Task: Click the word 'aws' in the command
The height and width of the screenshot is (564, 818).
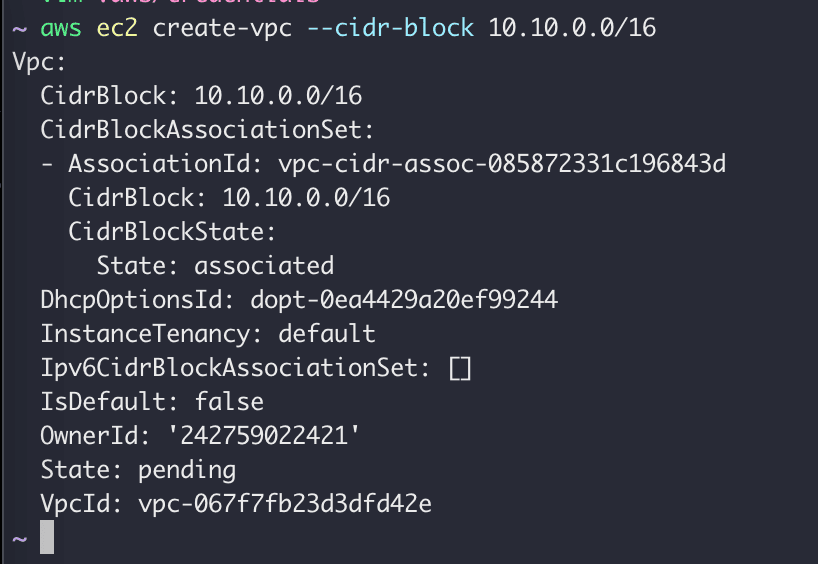Action: 62,27
